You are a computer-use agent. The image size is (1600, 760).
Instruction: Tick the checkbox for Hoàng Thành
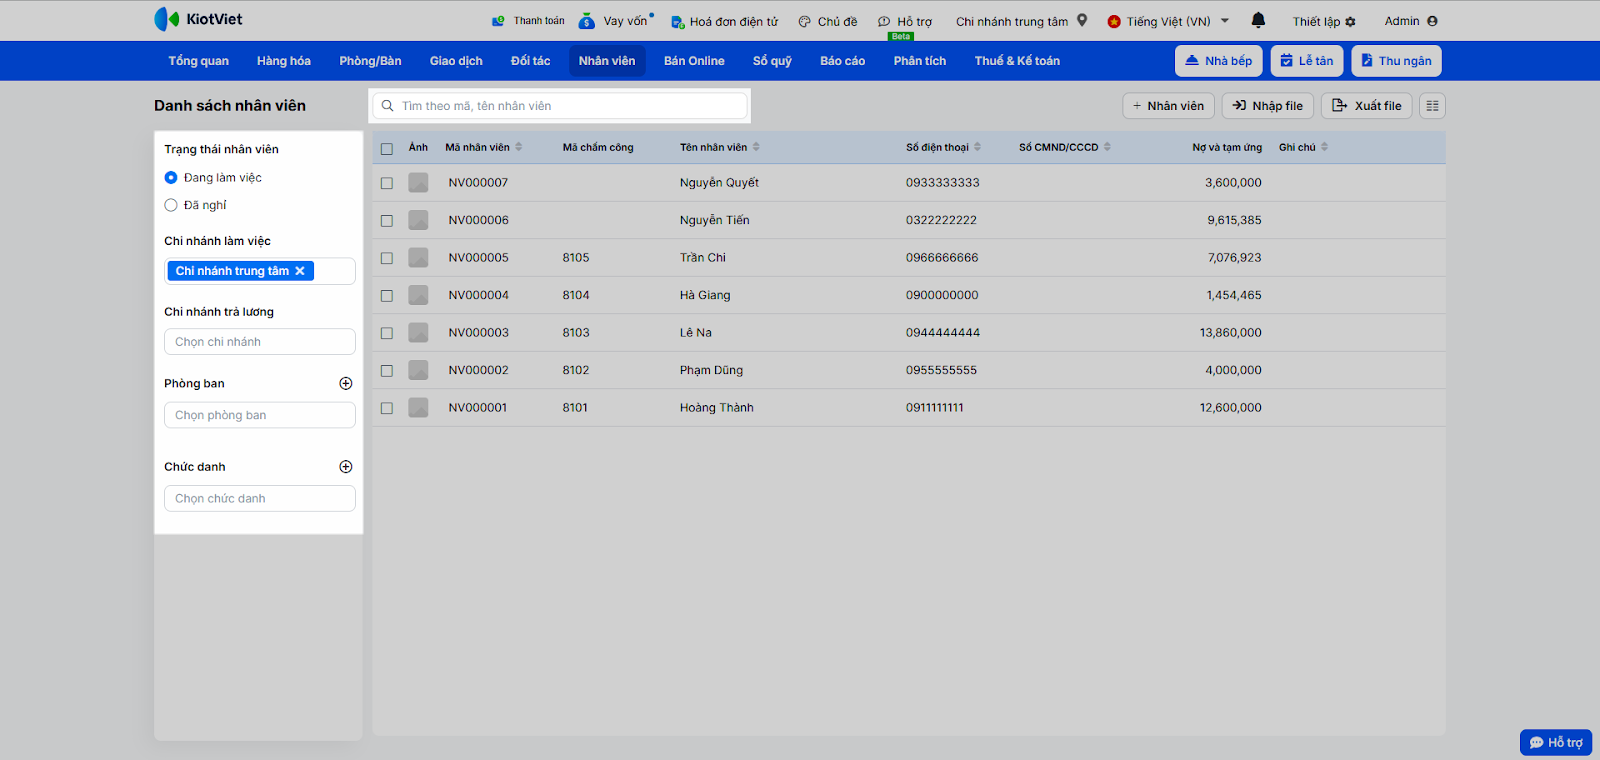coord(387,408)
